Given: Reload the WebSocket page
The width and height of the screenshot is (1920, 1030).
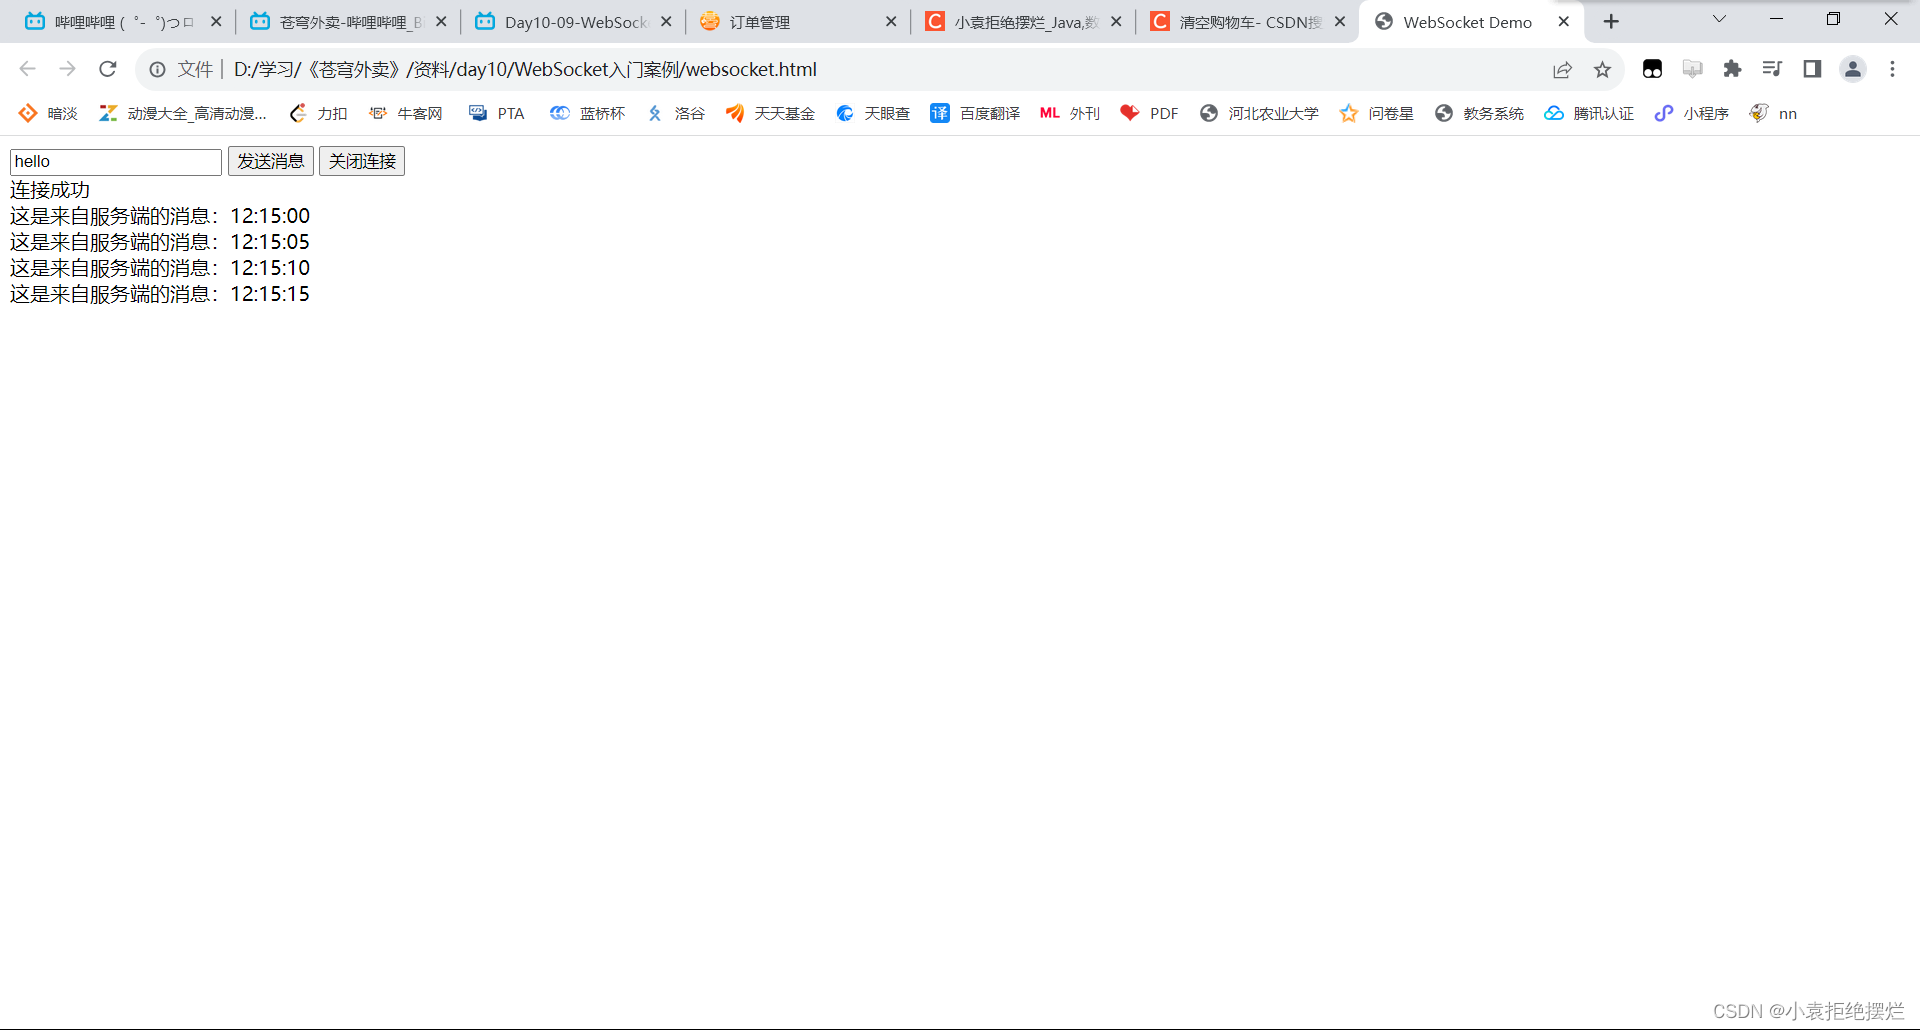Looking at the screenshot, I should point(108,69).
